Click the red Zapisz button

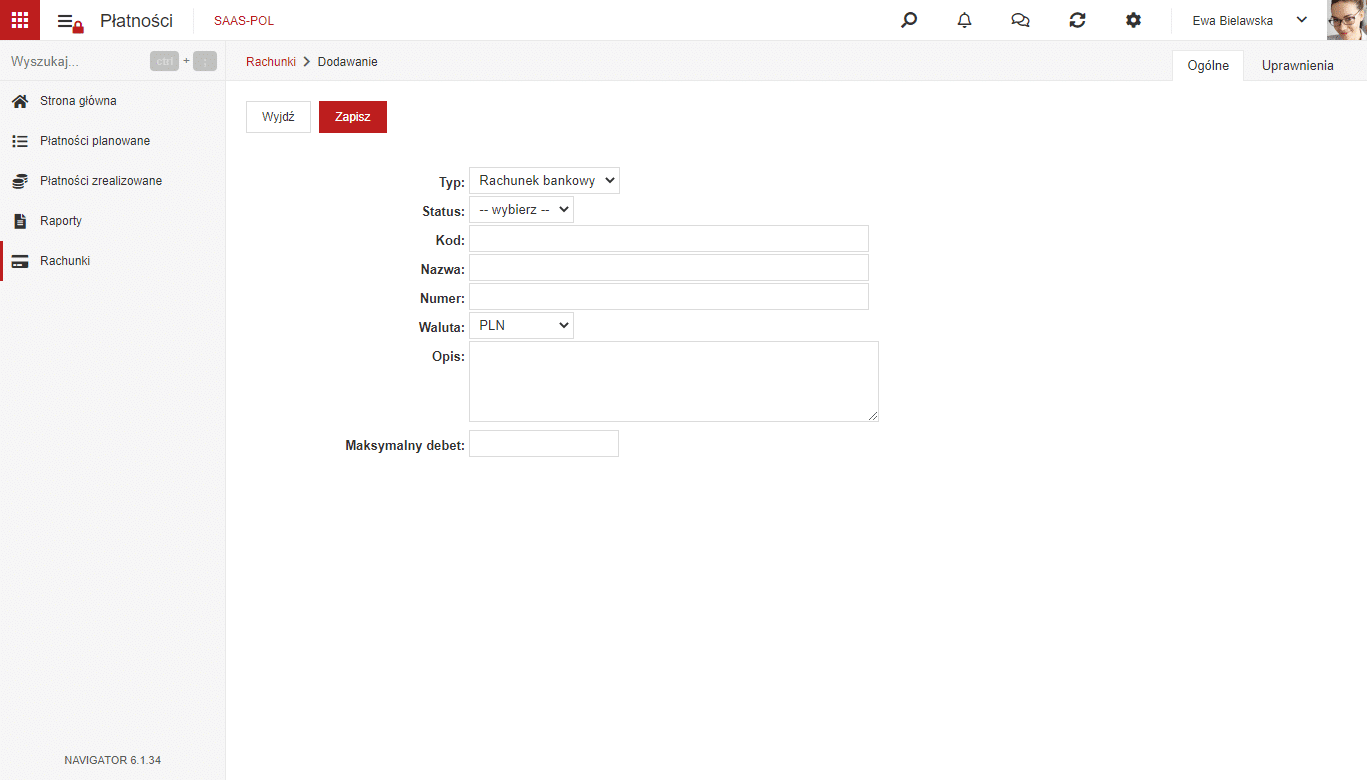[x=353, y=117]
